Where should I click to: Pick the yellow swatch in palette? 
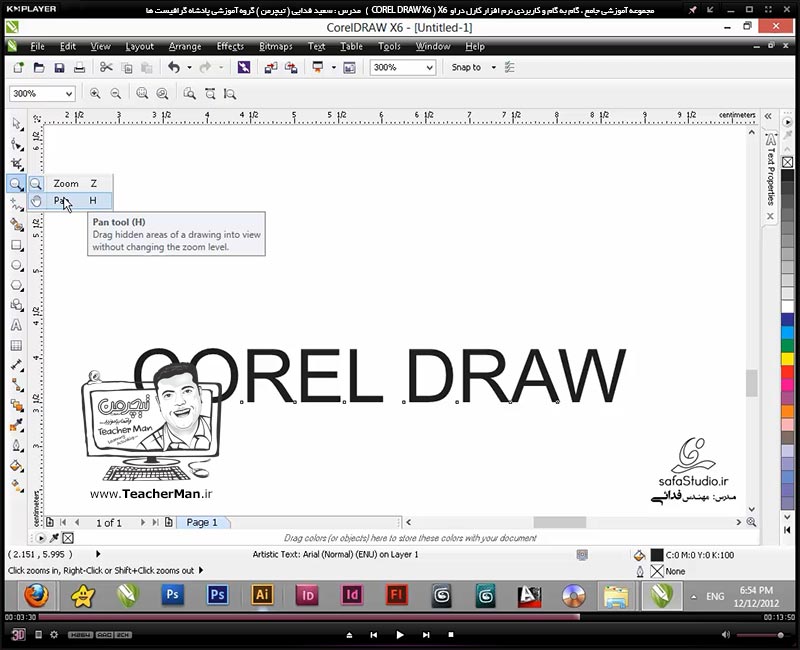point(788,359)
